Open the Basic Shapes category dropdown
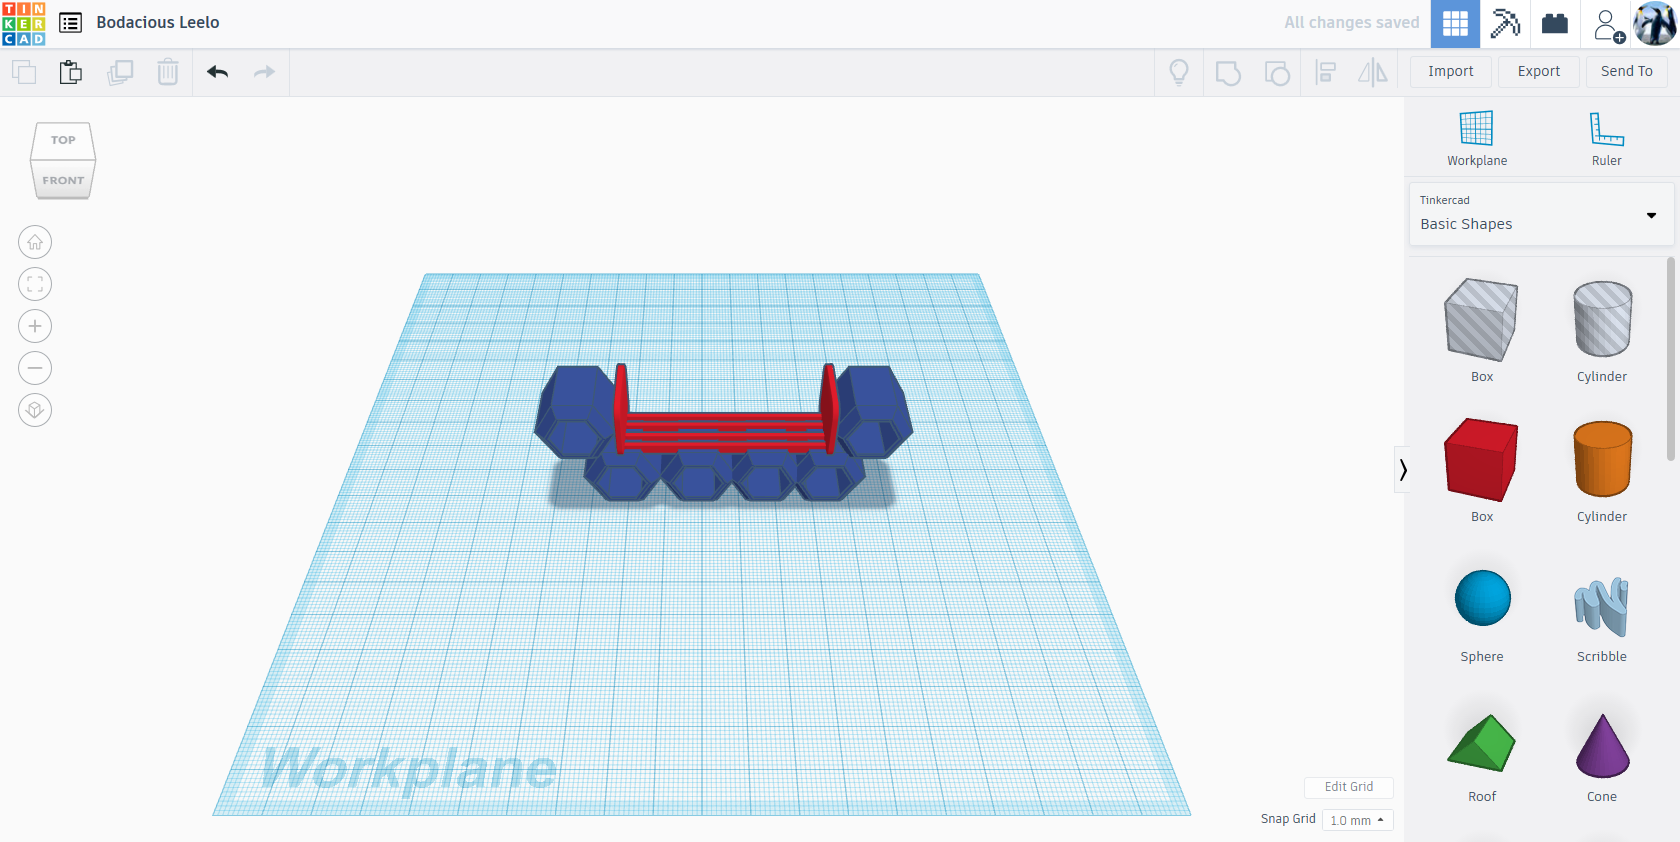 coord(1541,214)
